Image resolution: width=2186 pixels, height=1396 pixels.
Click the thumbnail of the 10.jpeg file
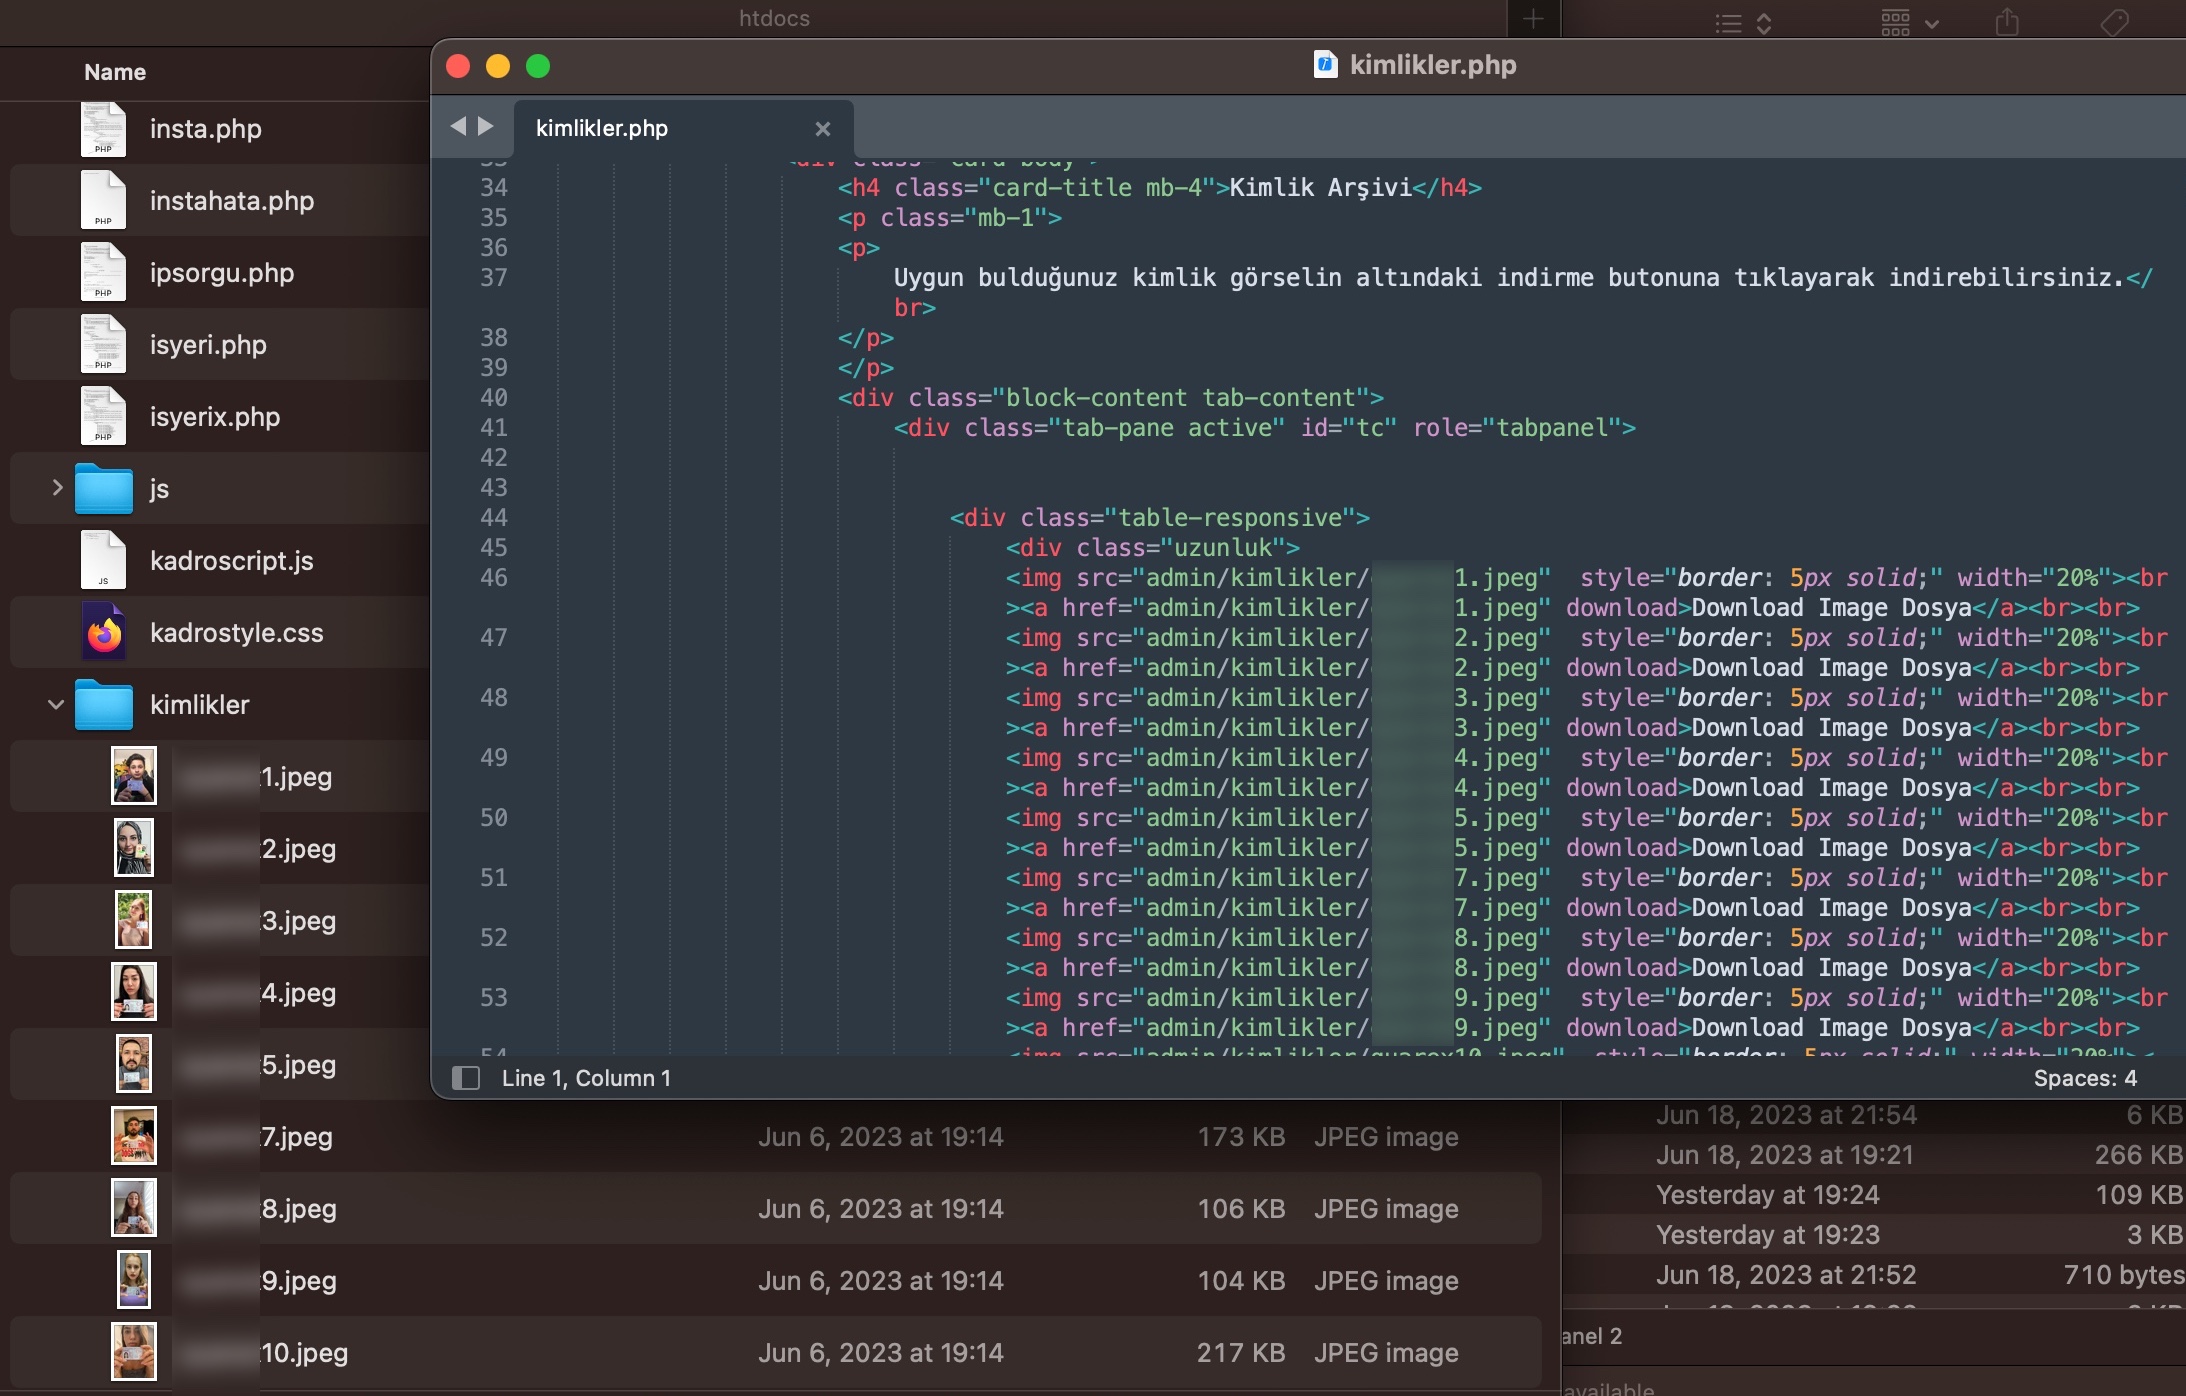[133, 1351]
